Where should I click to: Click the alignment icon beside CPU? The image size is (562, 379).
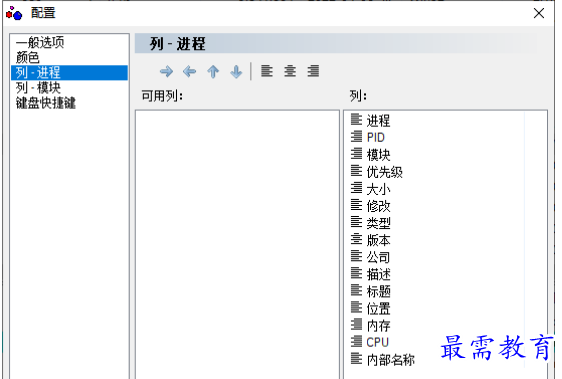click(356, 341)
